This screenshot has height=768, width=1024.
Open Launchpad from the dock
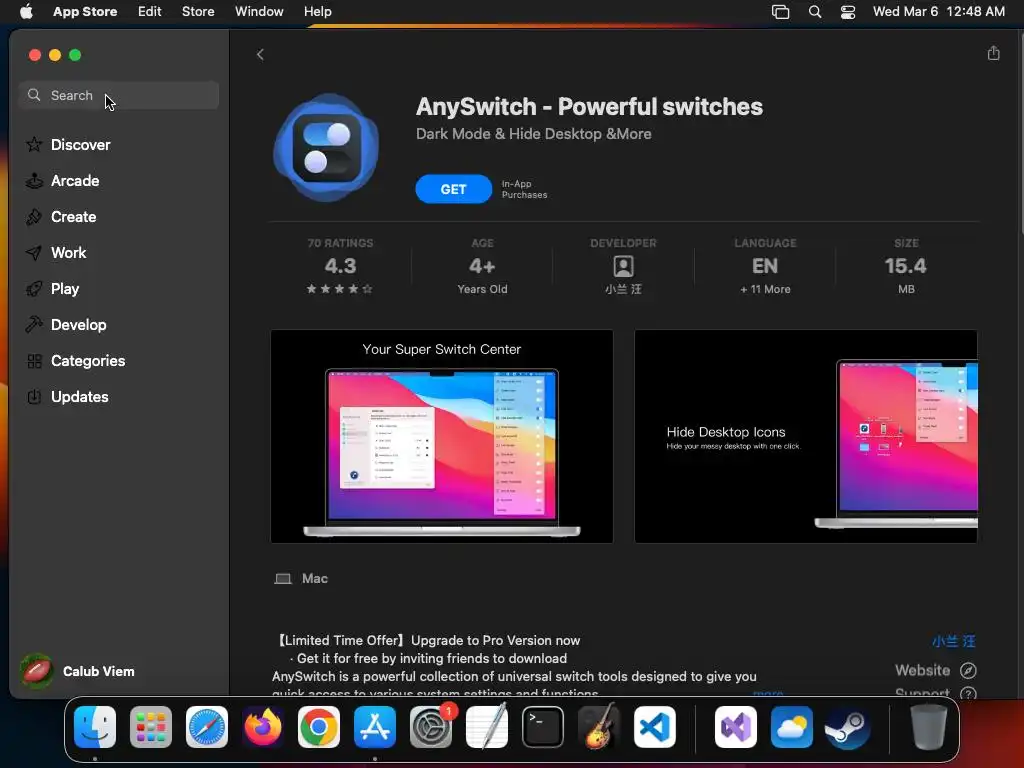coord(151,727)
